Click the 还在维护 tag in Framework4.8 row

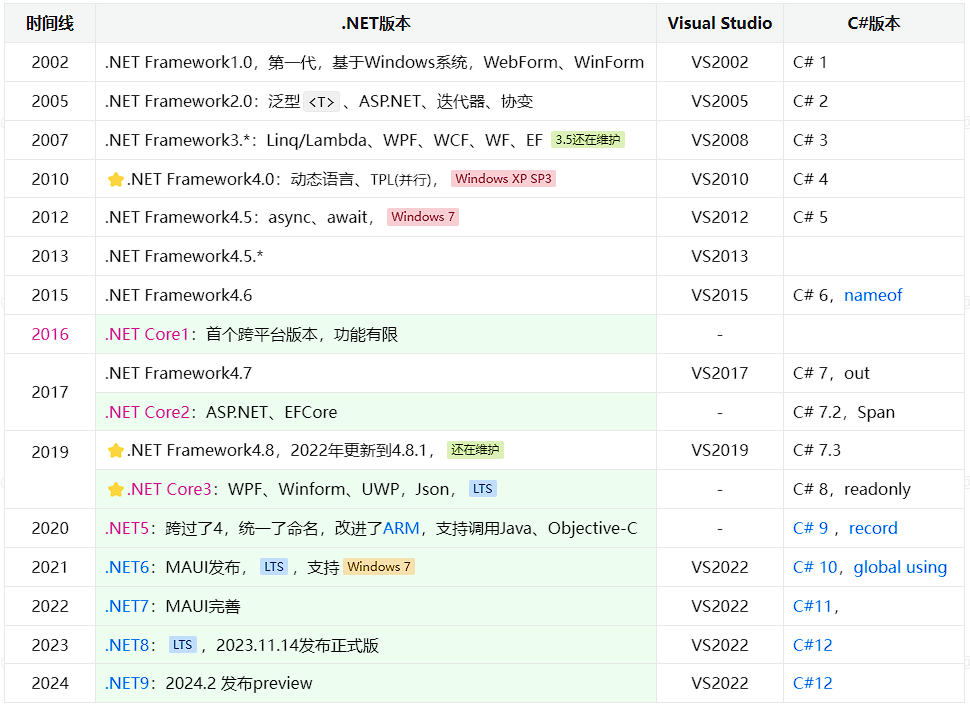(475, 450)
